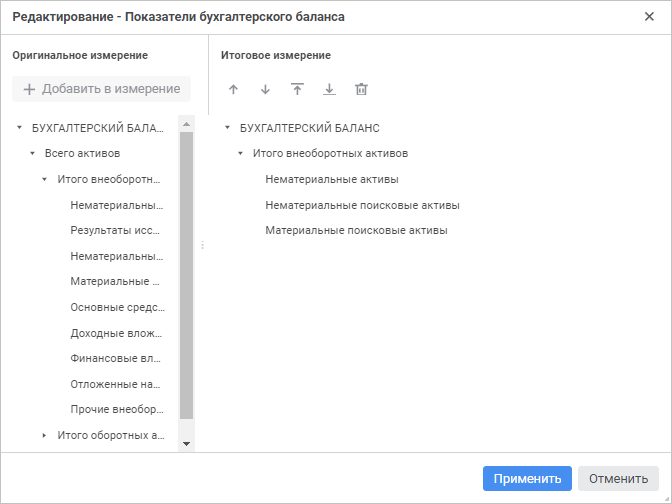Click the move to bottom icon
This screenshot has width=672, height=504.
coord(329,89)
